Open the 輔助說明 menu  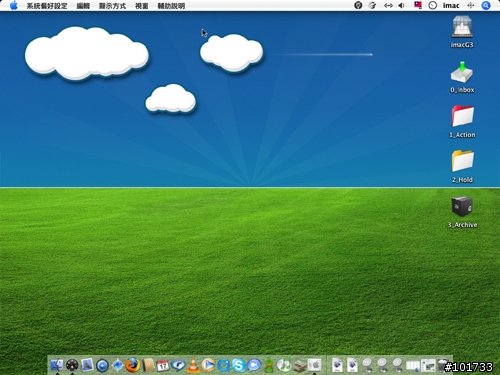171,6
